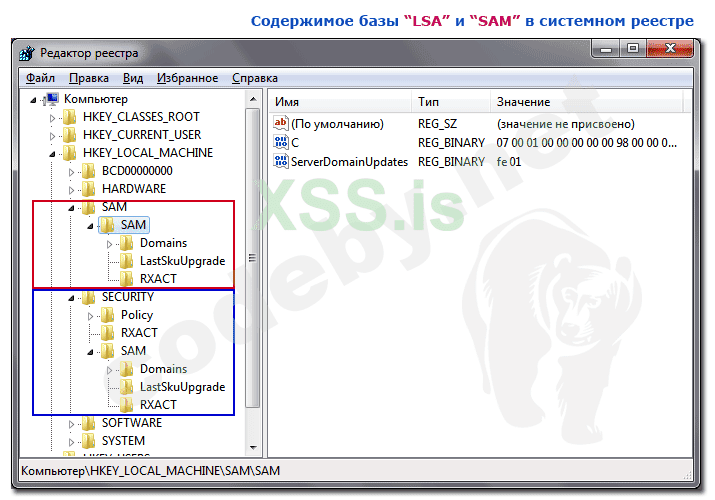715x500 pixels.
Task: Click the REG_SZ type cell
Action: (437, 124)
